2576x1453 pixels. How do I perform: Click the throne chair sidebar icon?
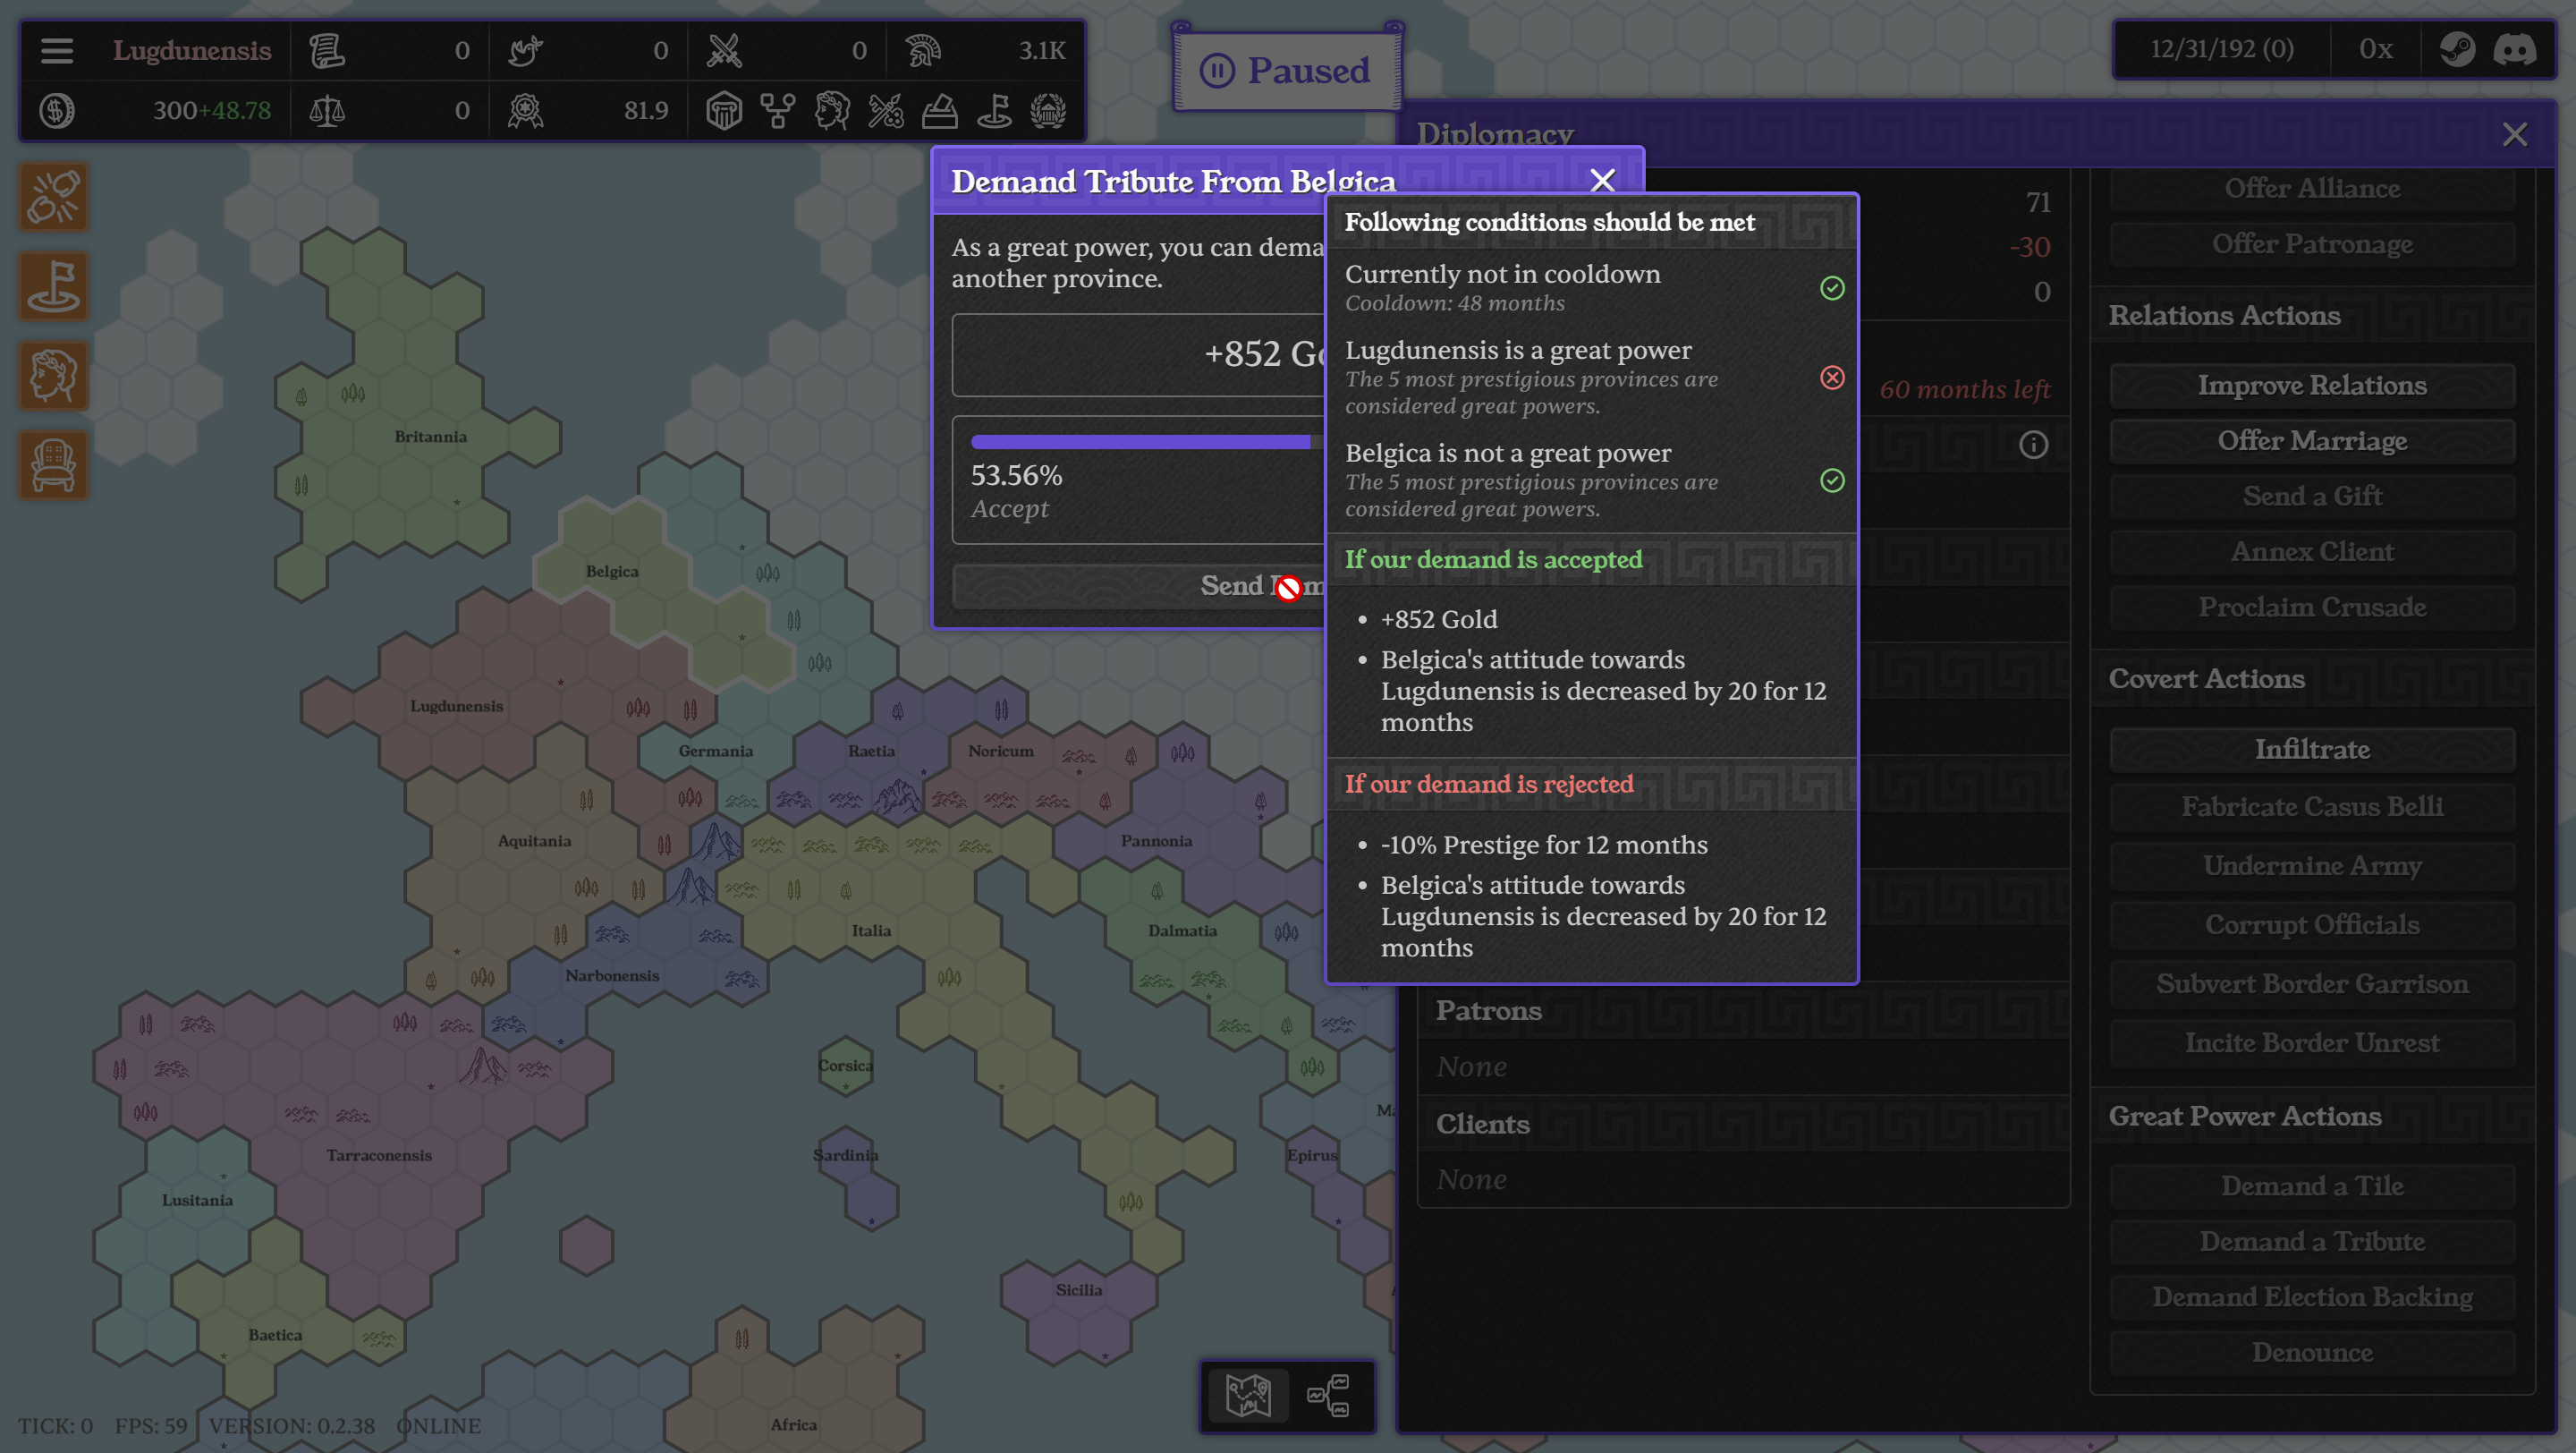(54, 465)
